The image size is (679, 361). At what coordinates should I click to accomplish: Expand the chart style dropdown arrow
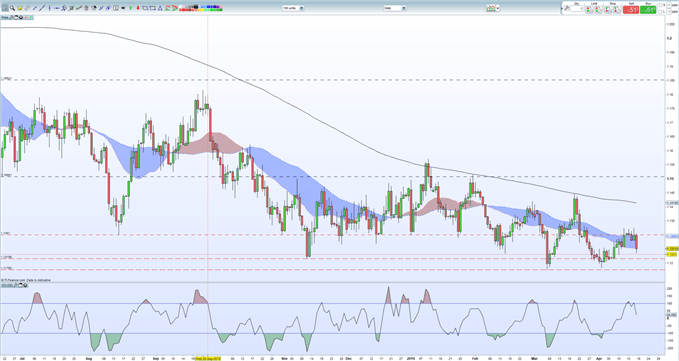(x=498, y=8)
